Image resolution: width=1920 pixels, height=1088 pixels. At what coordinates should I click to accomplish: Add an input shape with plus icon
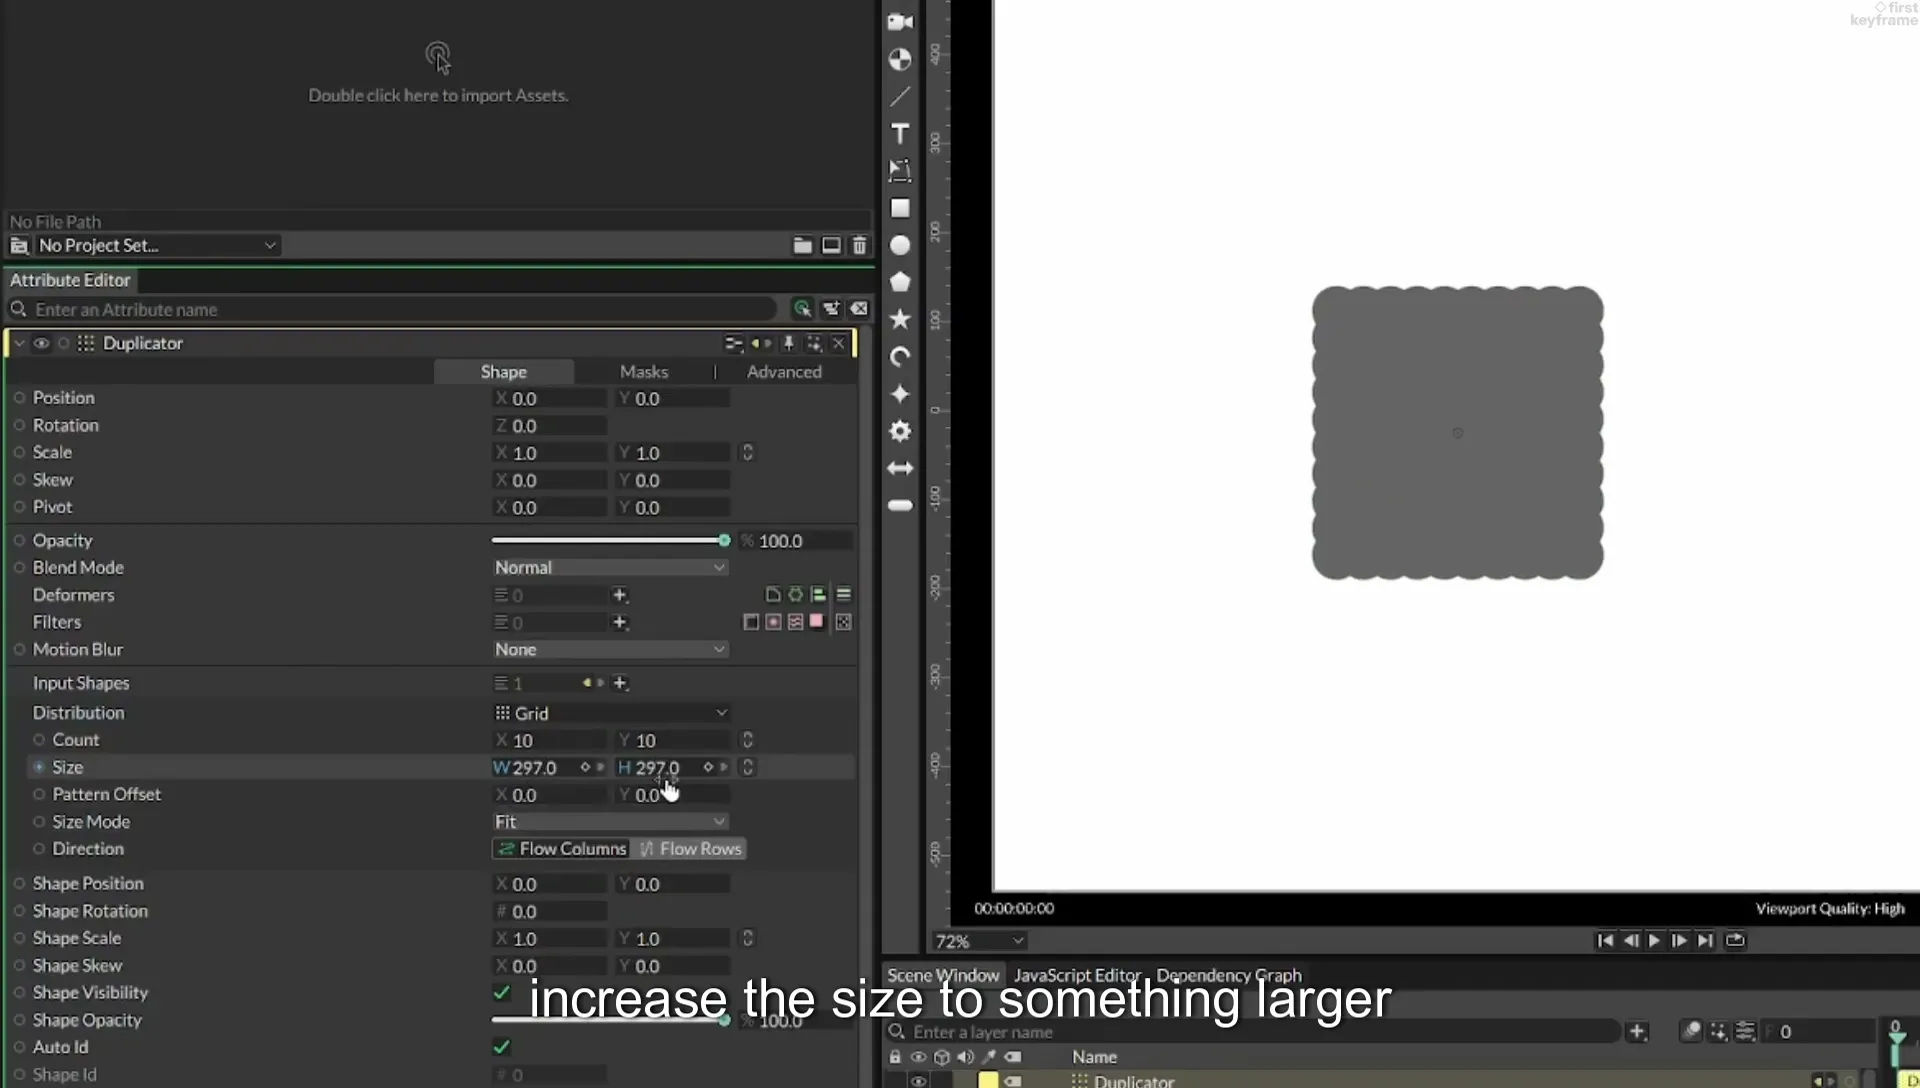coord(620,683)
